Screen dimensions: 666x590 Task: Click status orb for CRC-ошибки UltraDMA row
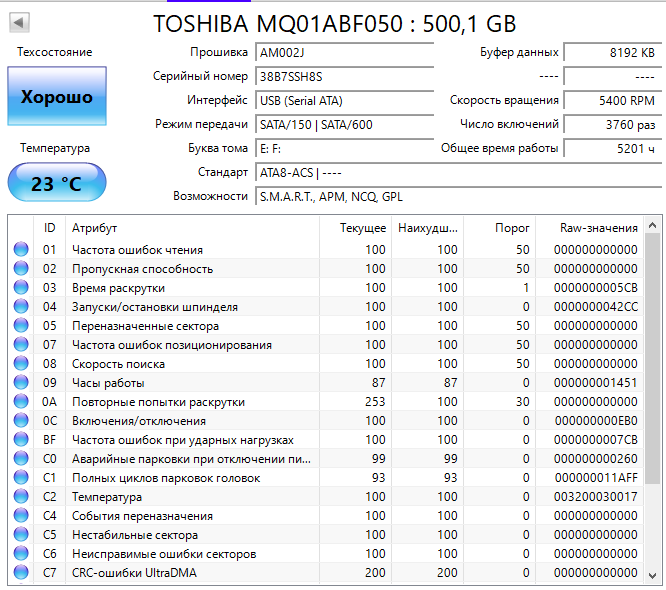(21, 573)
